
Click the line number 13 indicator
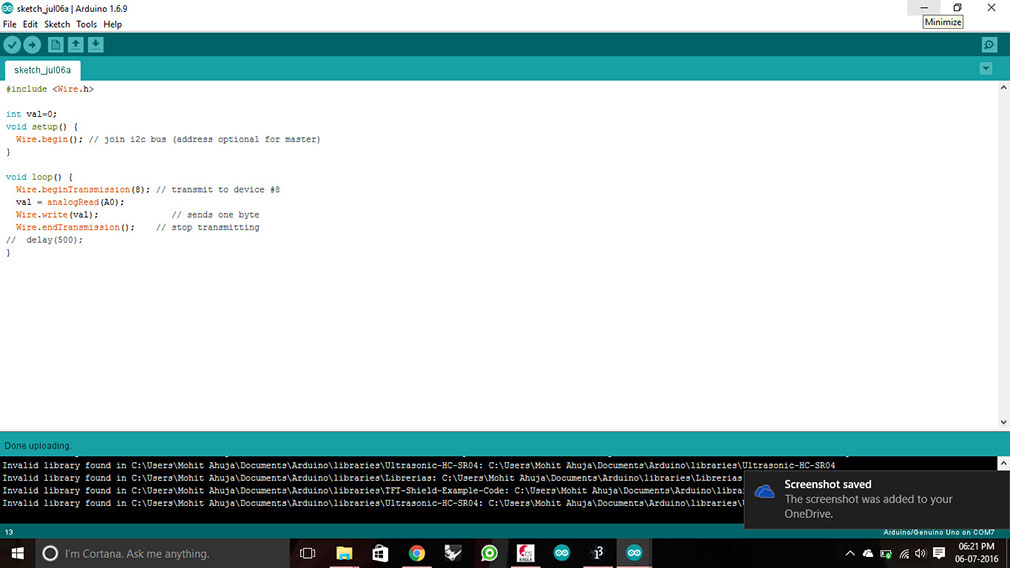pos(9,533)
